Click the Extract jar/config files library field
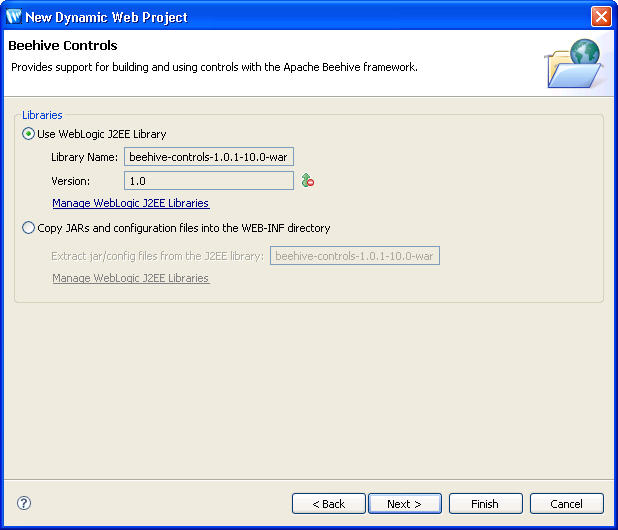618x530 pixels. (x=355, y=256)
